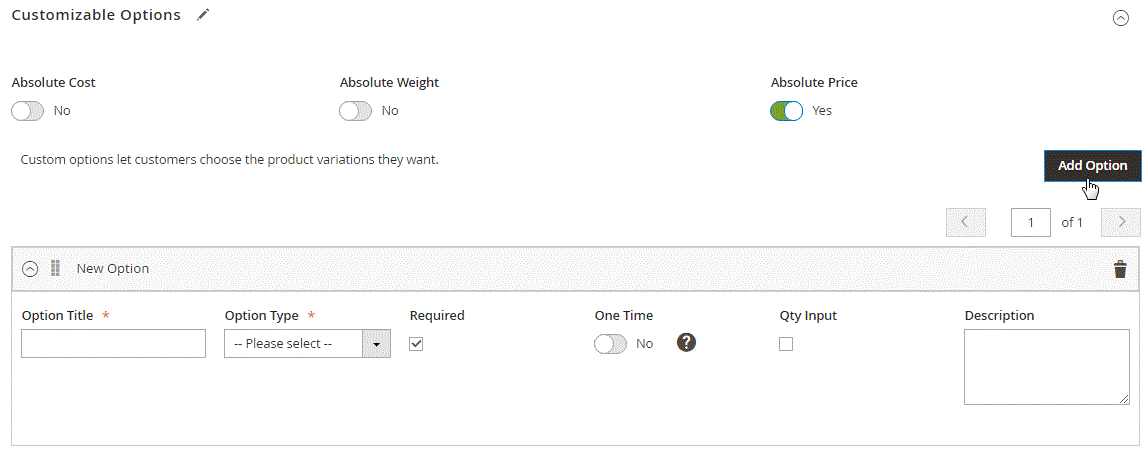
Task: Click into the Description text area
Action: 1046,366
